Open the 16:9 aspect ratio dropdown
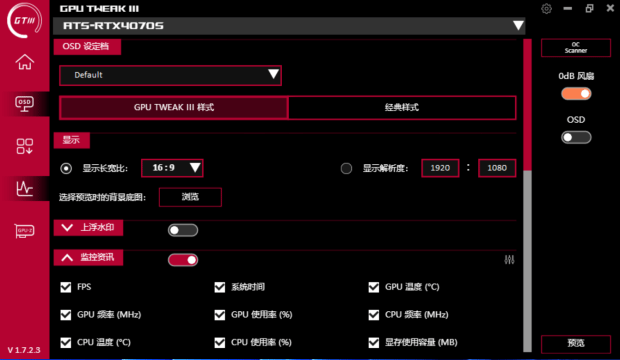 point(172,168)
